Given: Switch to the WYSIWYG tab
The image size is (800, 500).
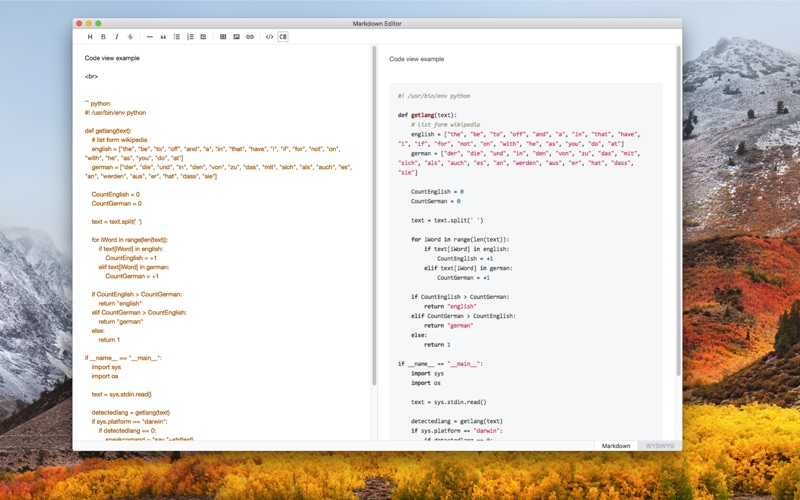Looking at the screenshot, I should point(660,446).
